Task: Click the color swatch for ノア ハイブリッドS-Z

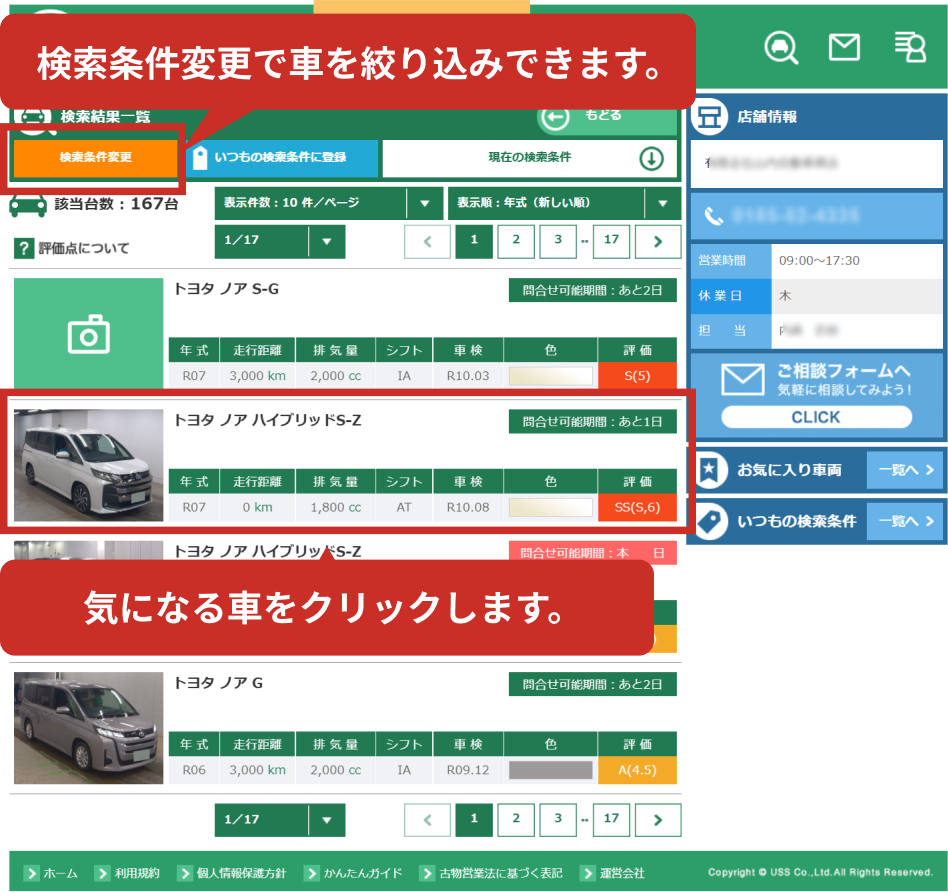Action: tap(549, 508)
